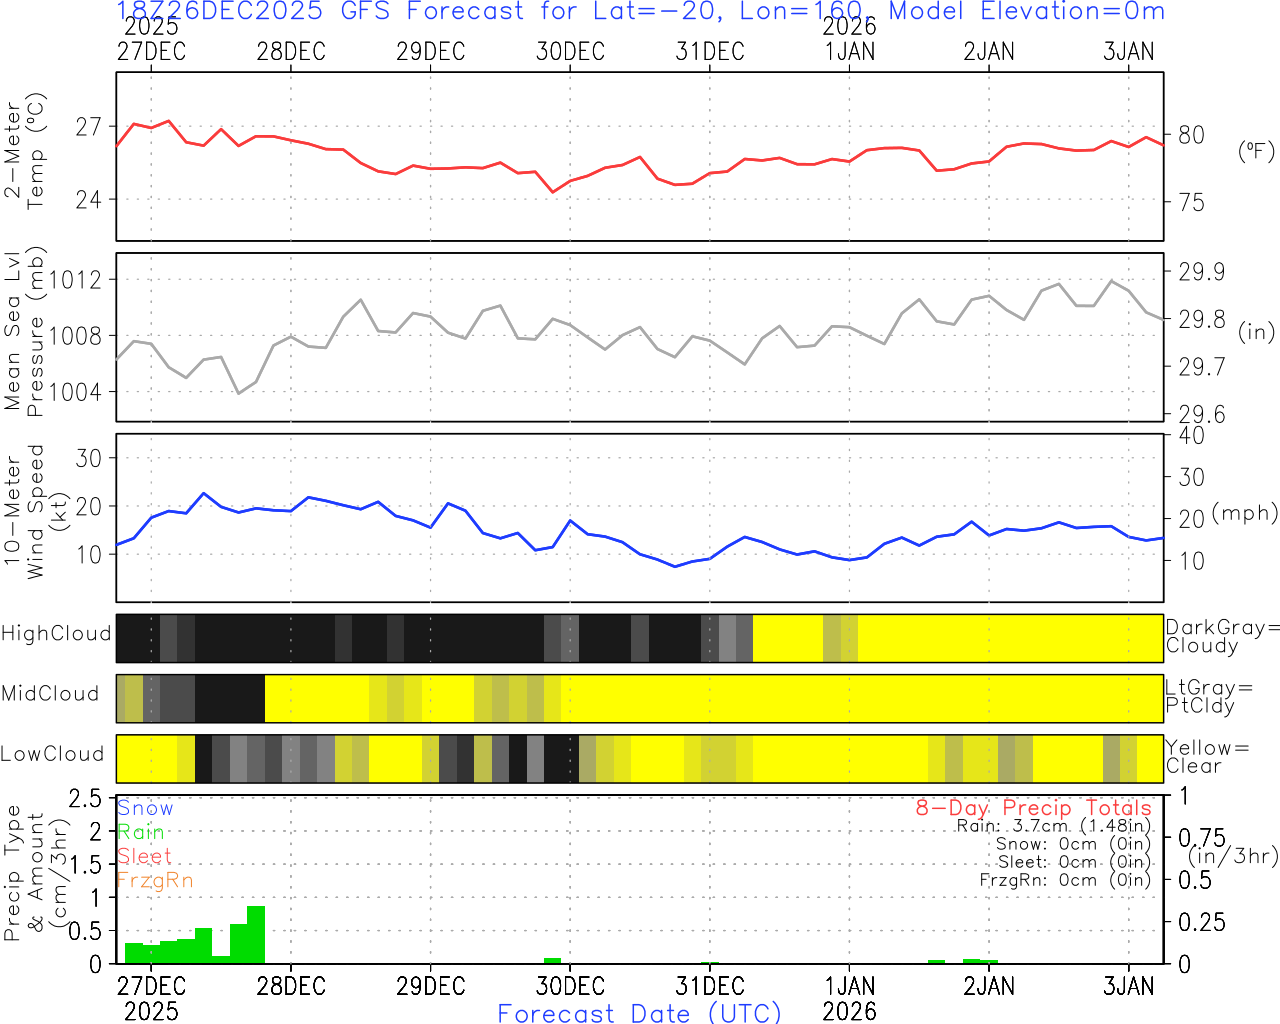Click the HighCloud row label
The height and width of the screenshot is (1024, 1280).
pos(56,634)
